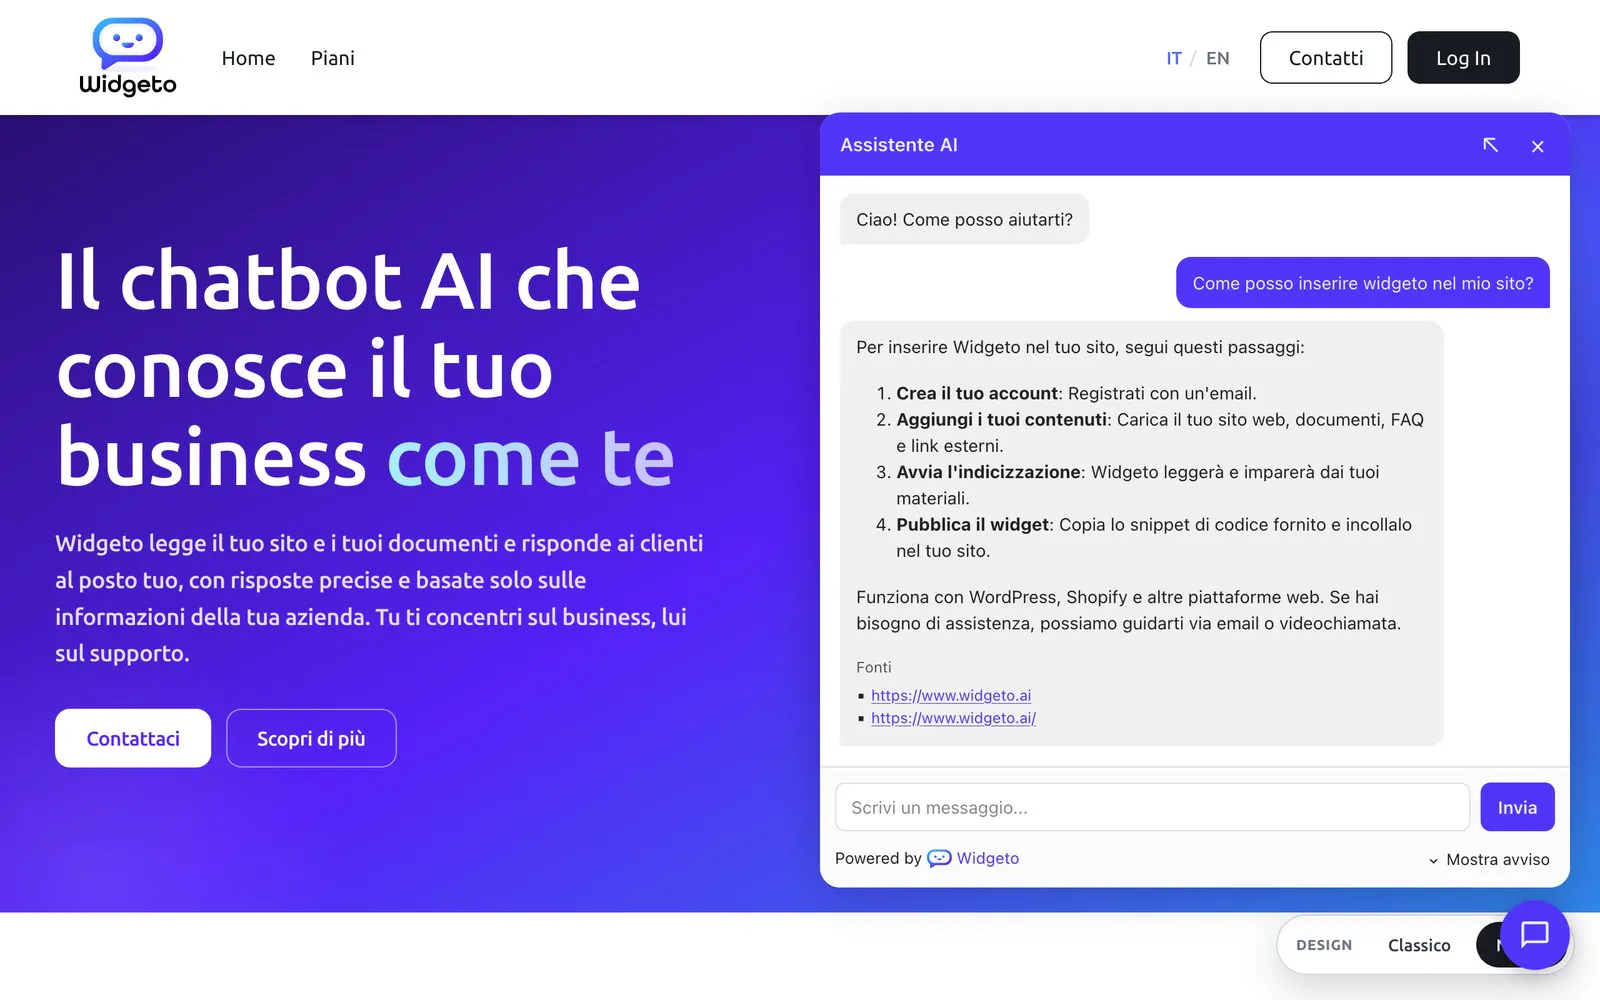Switch language to IT
The image size is (1600, 1000).
coord(1173,58)
